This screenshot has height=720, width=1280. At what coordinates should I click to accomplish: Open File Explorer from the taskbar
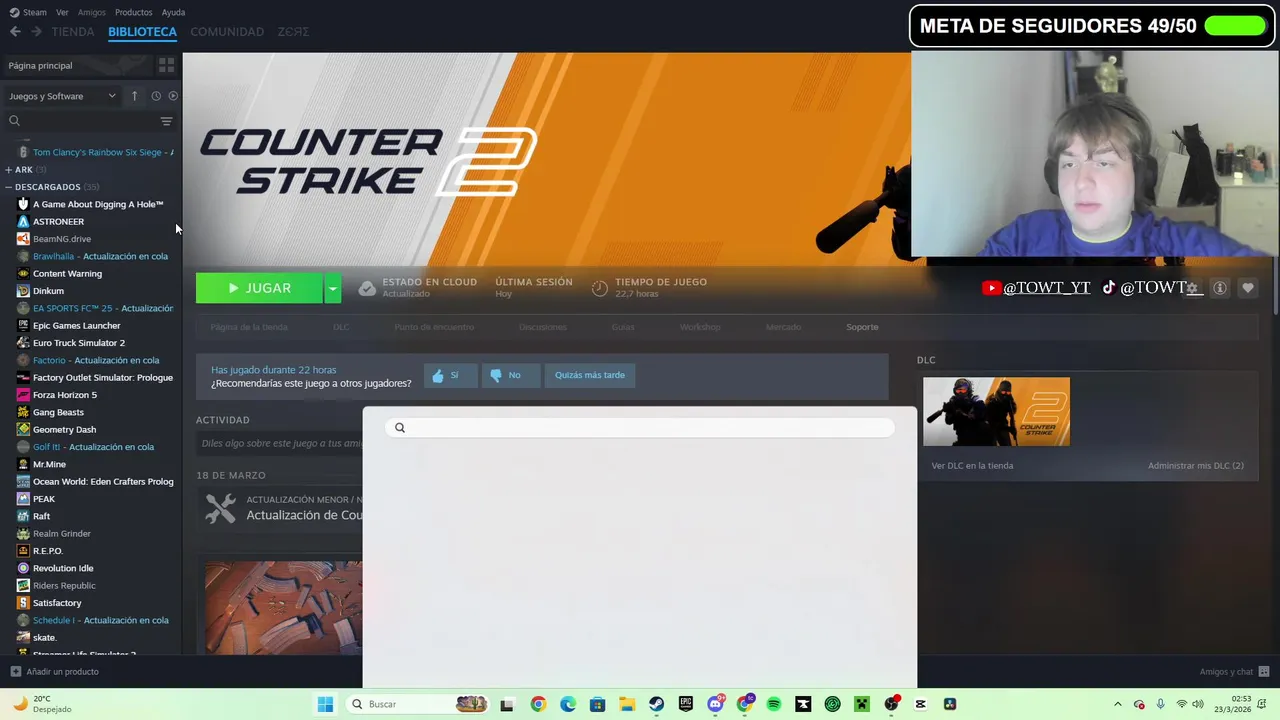627,704
